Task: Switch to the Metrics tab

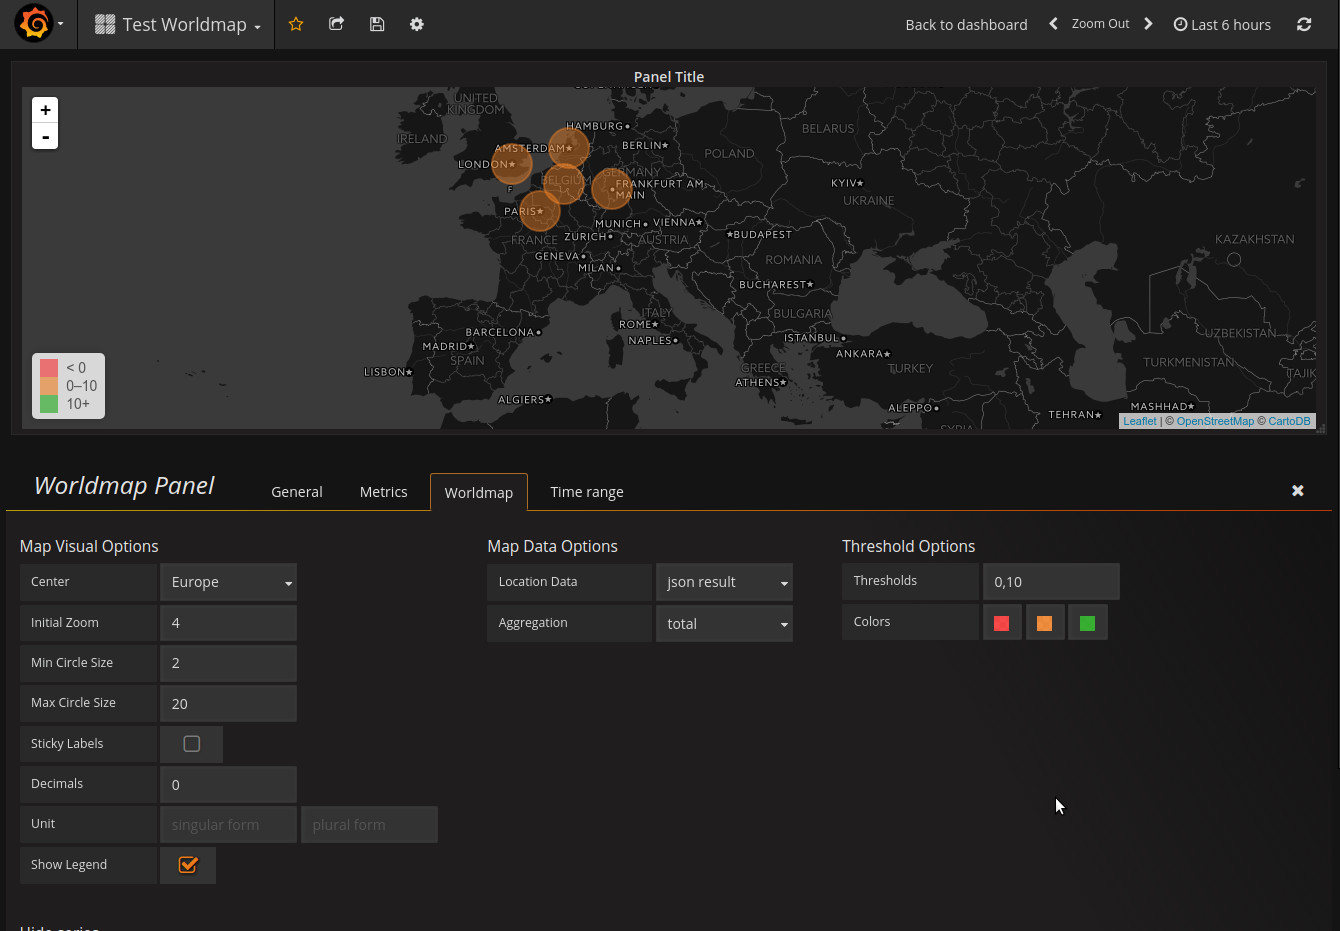Action: pos(384,492)
